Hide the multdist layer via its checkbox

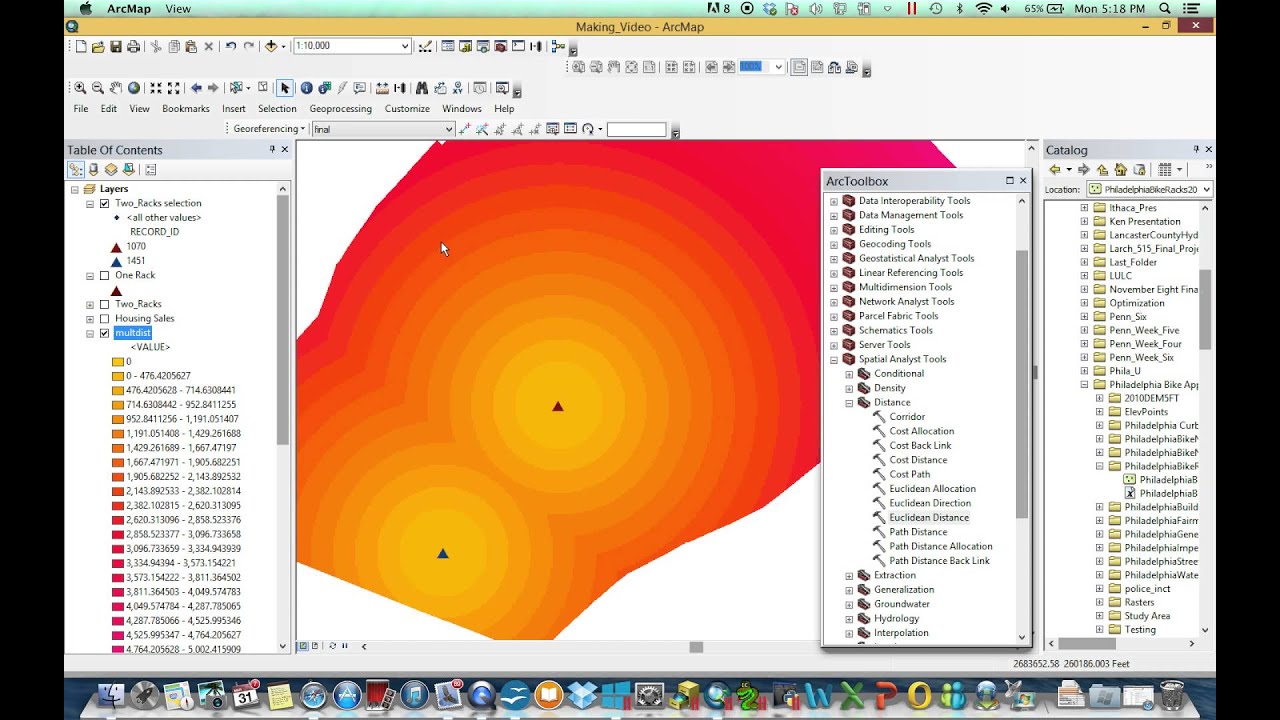(104, 333)
